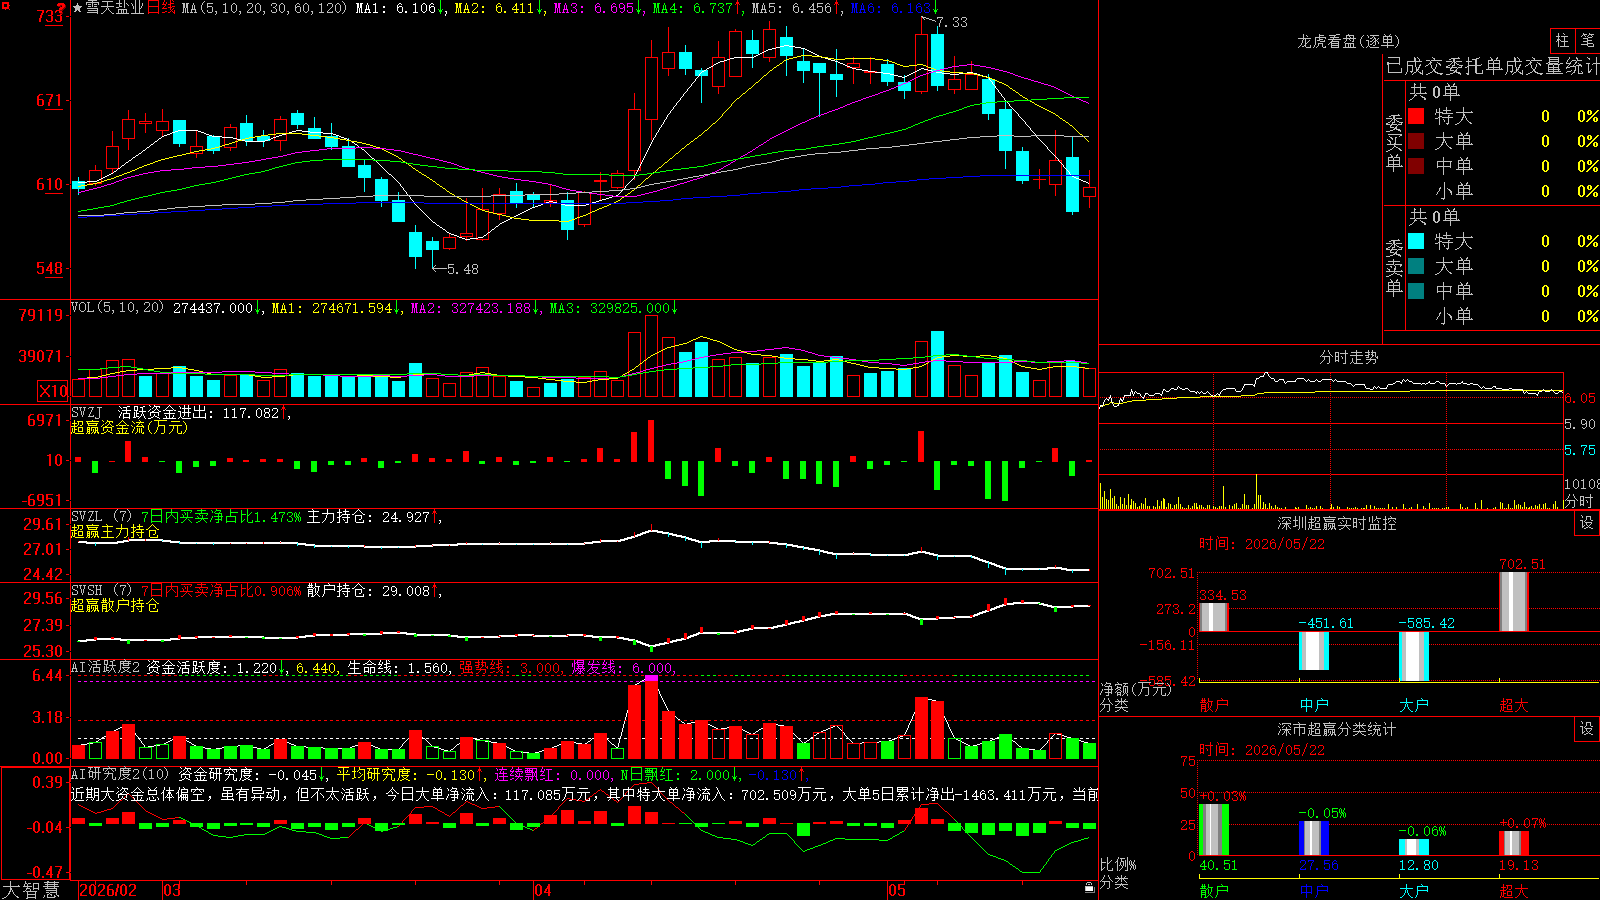Click the teal 大单 sell-order swatch
The image size is (1600, 900).
coord(1416,266)
